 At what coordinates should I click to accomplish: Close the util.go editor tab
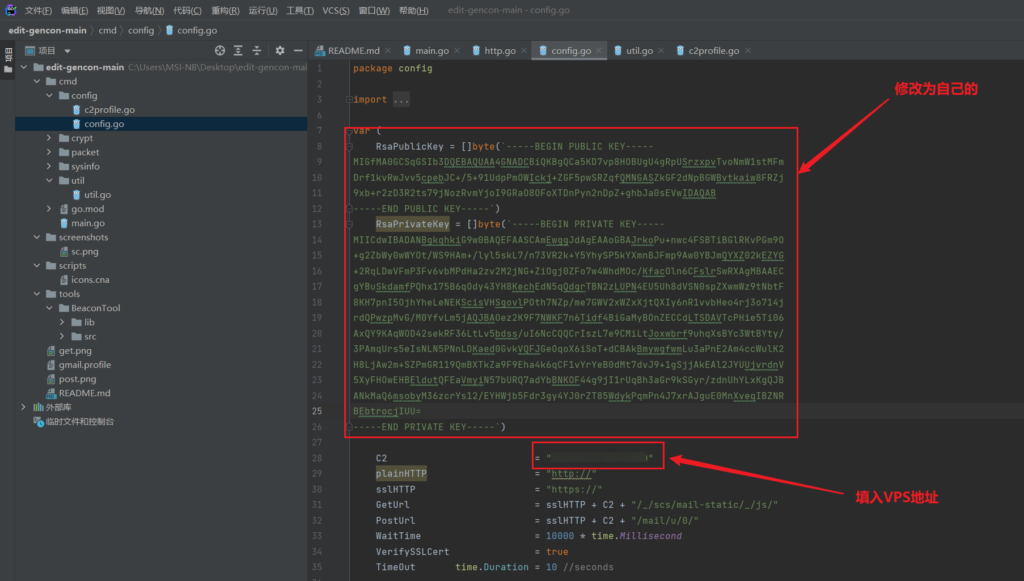click(x=661, y=50)
